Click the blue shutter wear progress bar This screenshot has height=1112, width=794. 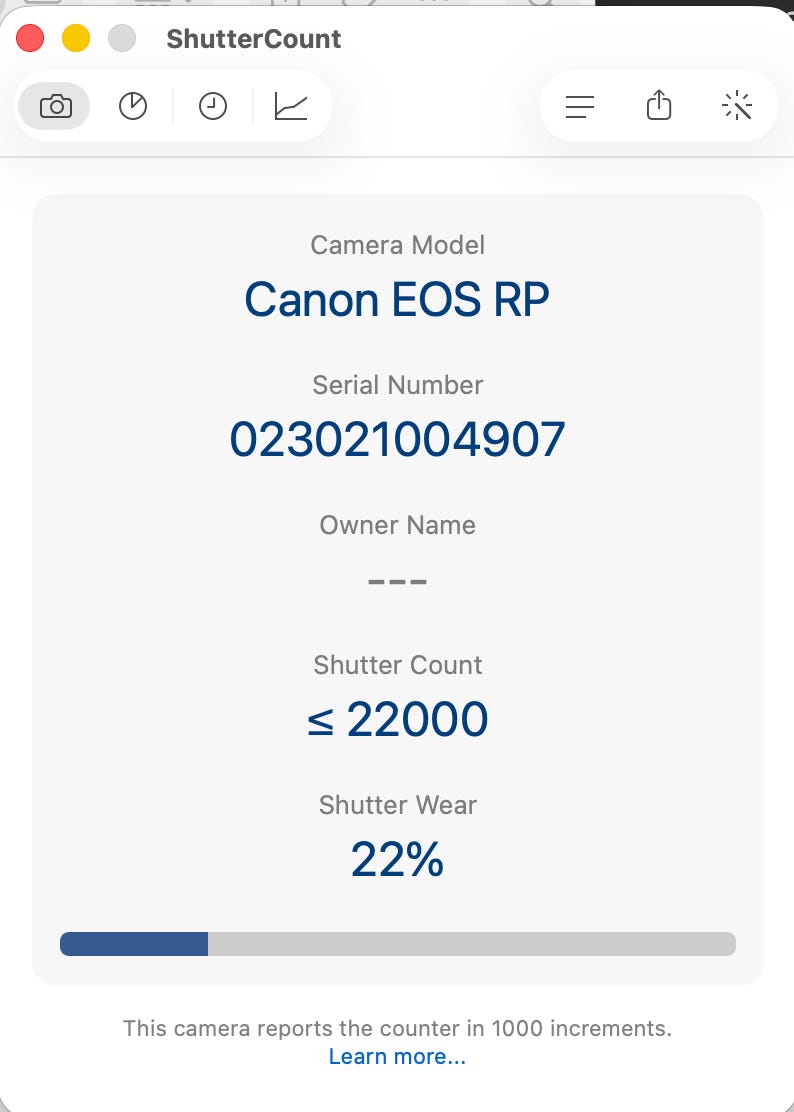point(134,944)
